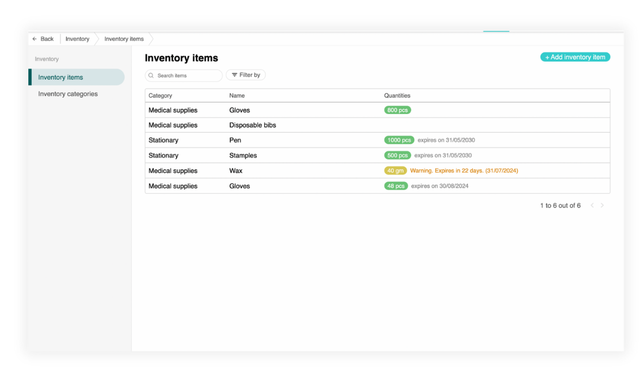The image size is (643, 381).
Task: Click Stationary category in Pen row
Action: (164, 140)
